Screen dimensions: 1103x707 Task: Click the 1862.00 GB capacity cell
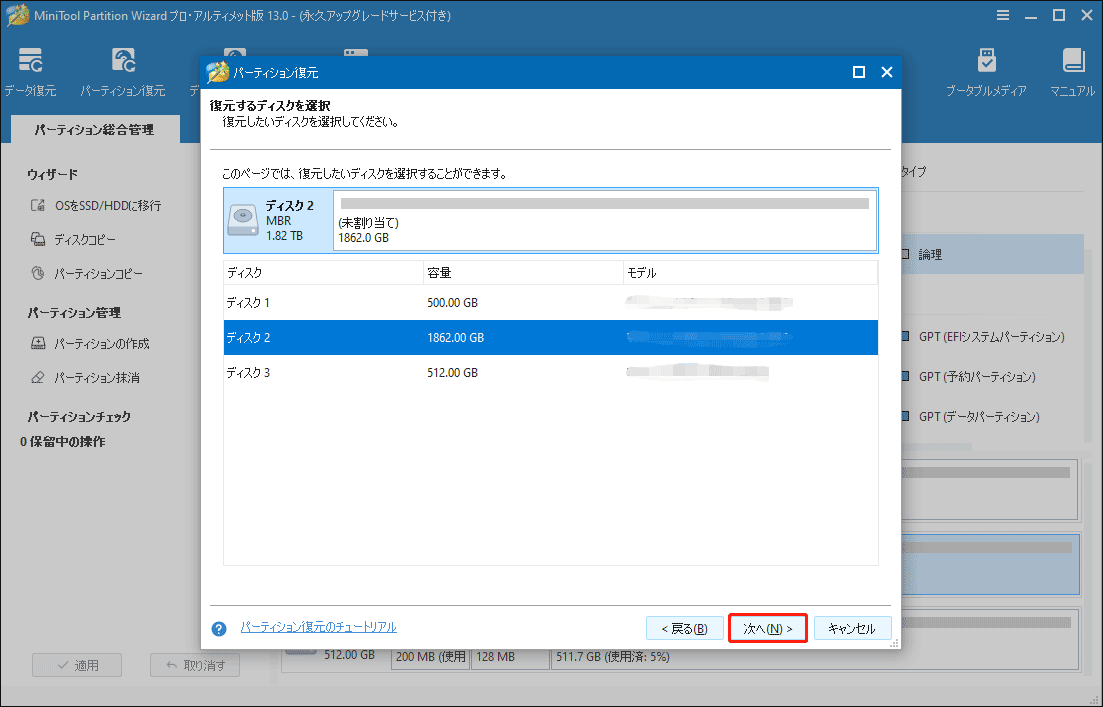pyautogui.click(x=455, y=338)
